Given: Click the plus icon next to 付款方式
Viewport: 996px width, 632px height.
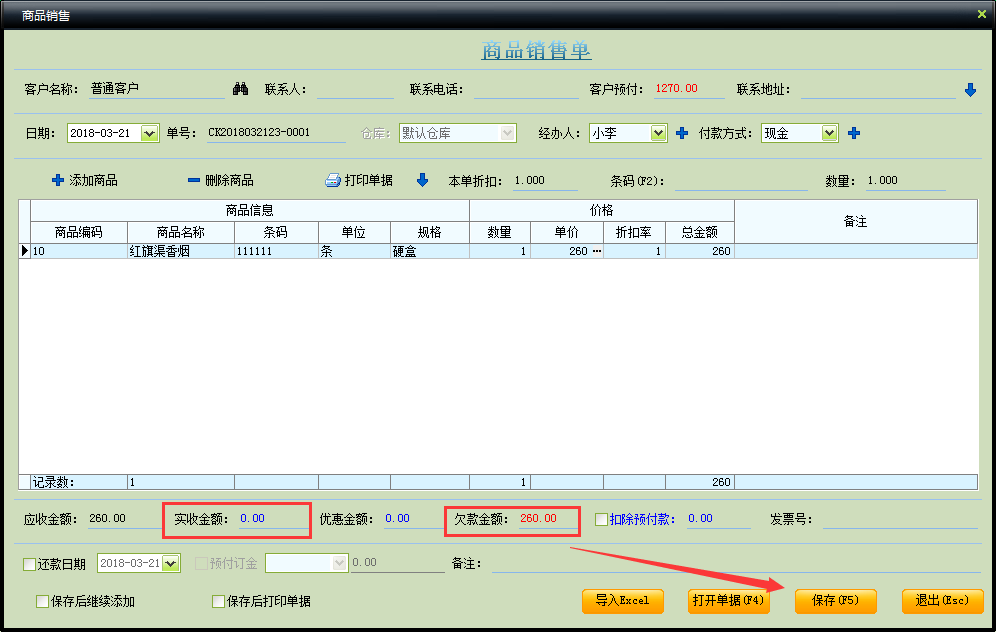Looking at the screenshot, I should coord(854,133).
